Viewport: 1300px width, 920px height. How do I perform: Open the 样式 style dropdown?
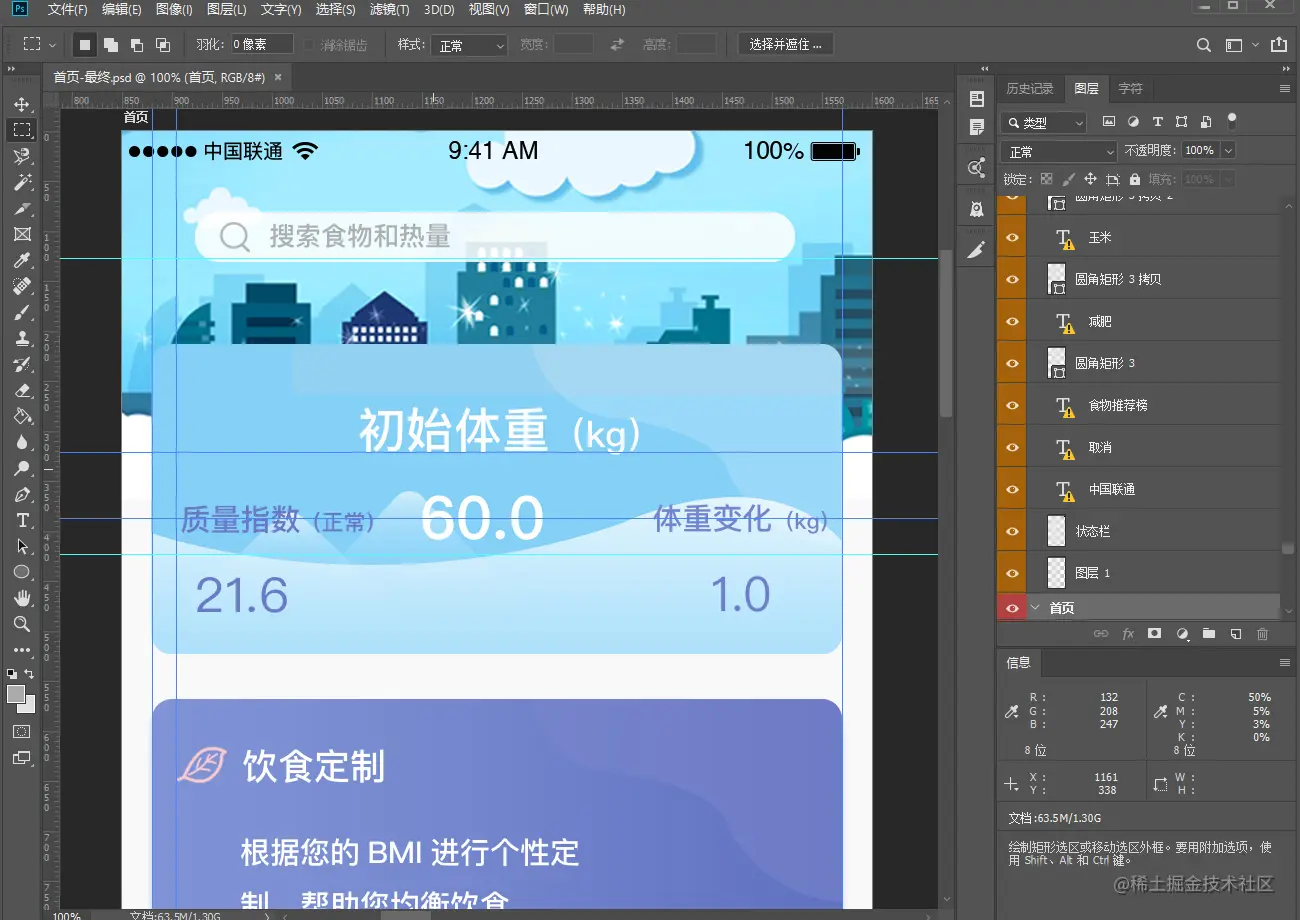(471, 45)
